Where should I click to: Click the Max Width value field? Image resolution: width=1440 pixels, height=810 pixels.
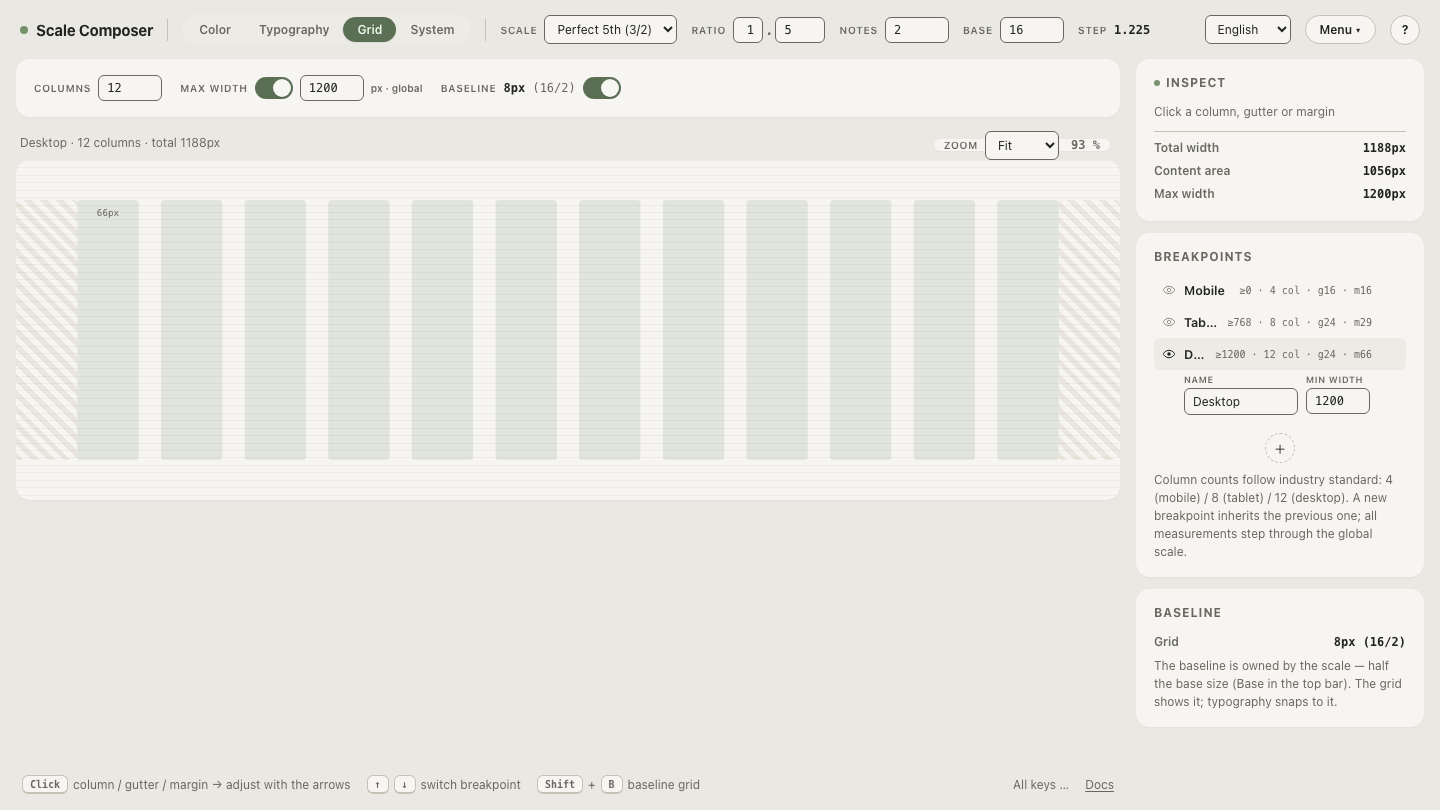[x=332, y=88]
